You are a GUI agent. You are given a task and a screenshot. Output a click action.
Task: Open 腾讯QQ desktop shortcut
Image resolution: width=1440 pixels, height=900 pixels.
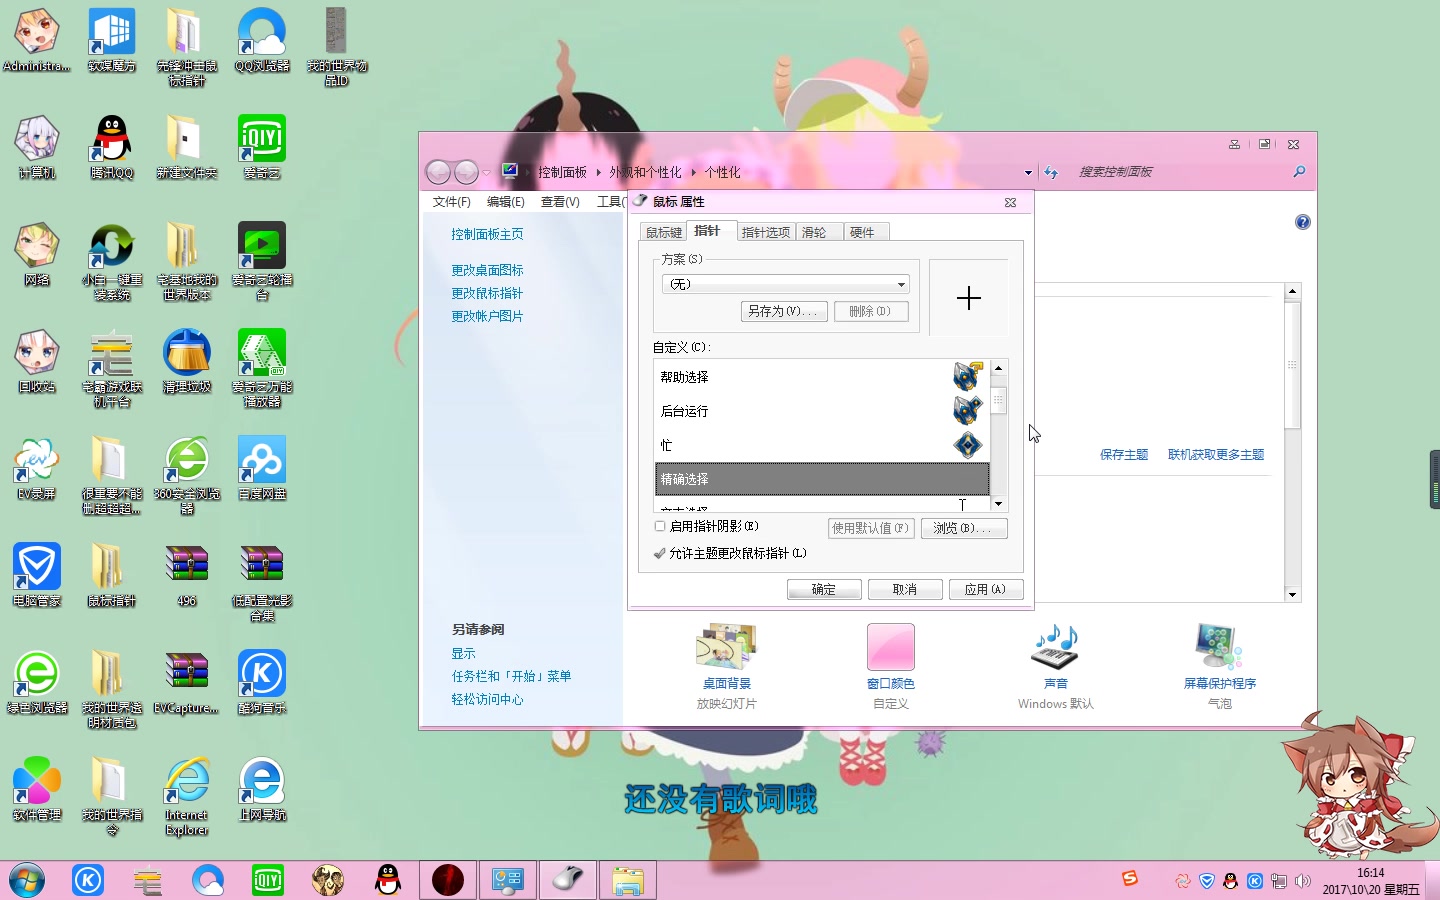coord(111,147)
